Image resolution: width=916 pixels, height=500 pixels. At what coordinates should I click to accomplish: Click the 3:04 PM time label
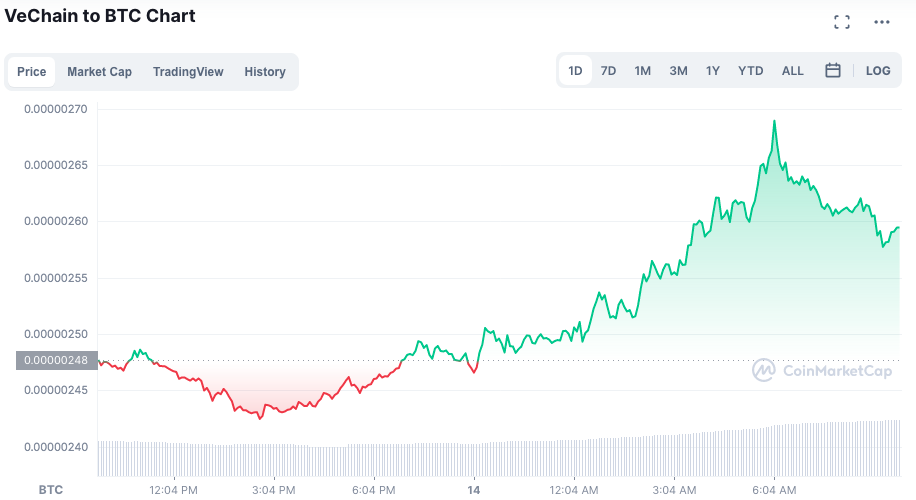click(273, 490)
